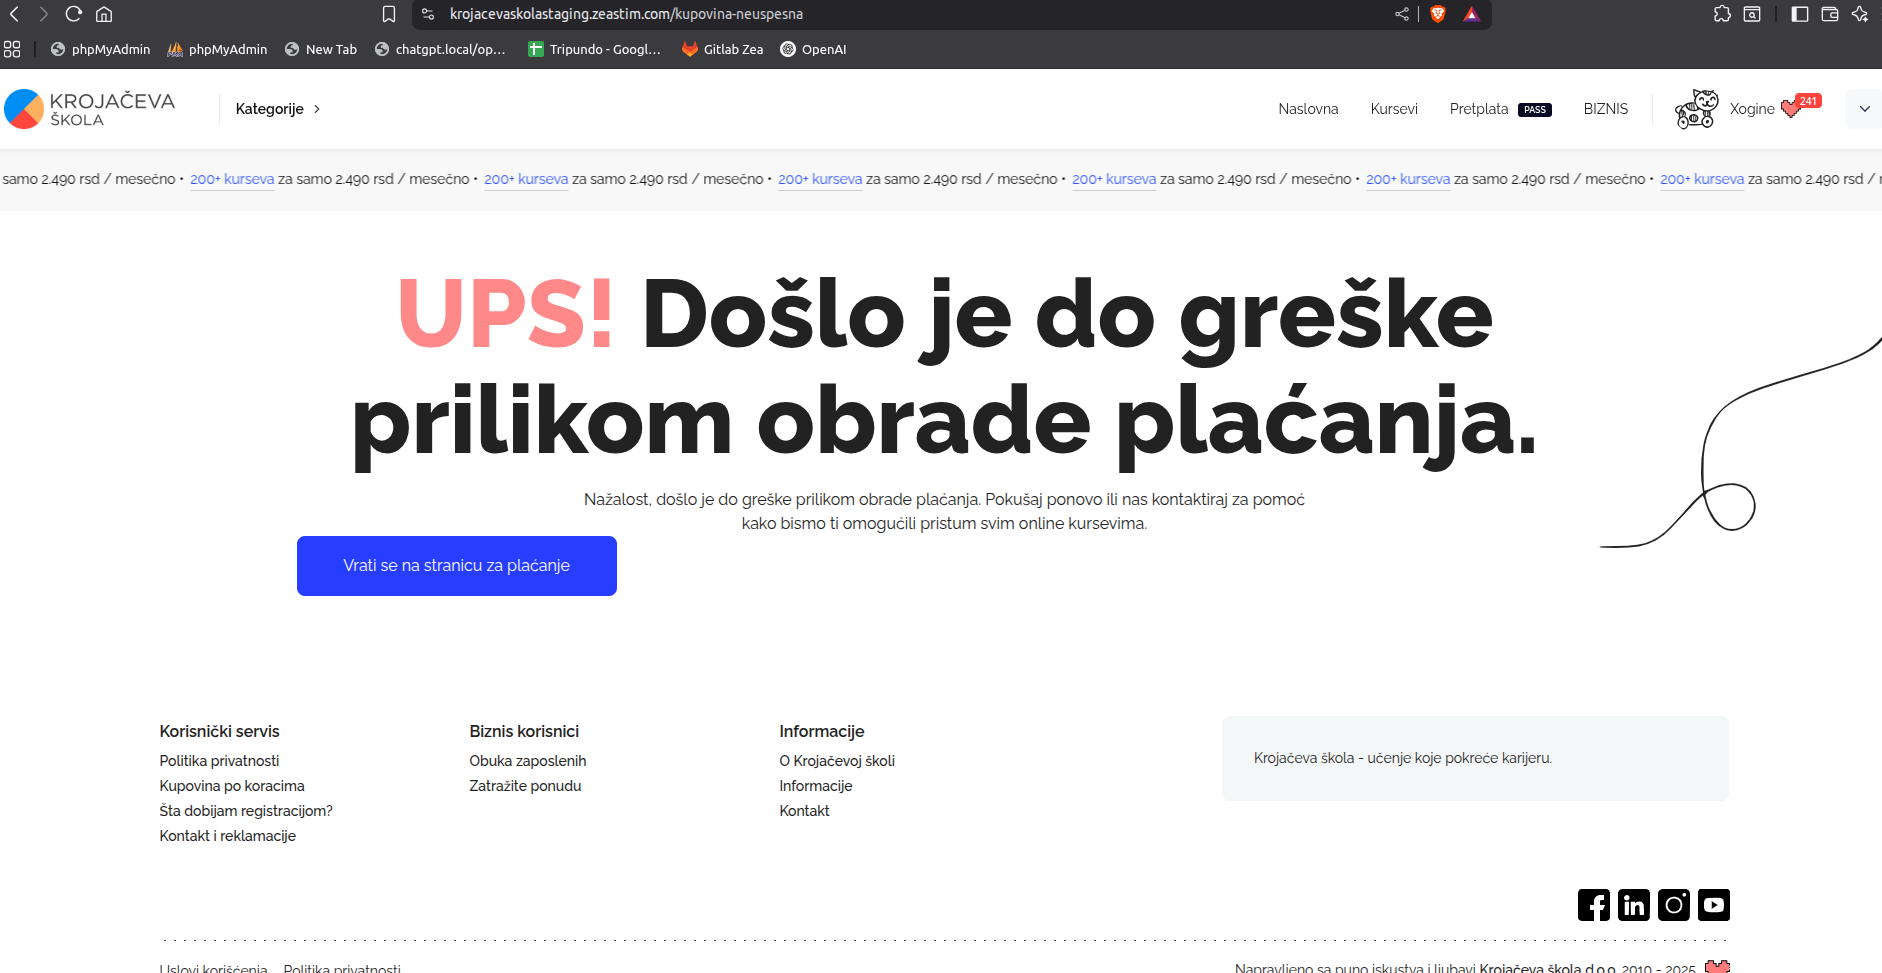Click the robot cat user avatar

[1696, 109]
